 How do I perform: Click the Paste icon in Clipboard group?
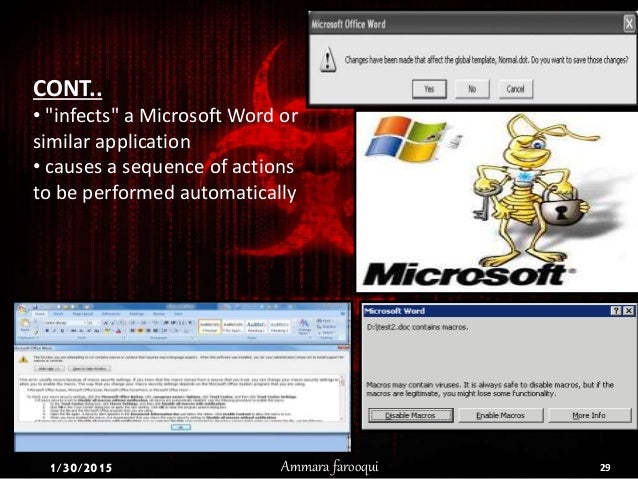[25, 324]
